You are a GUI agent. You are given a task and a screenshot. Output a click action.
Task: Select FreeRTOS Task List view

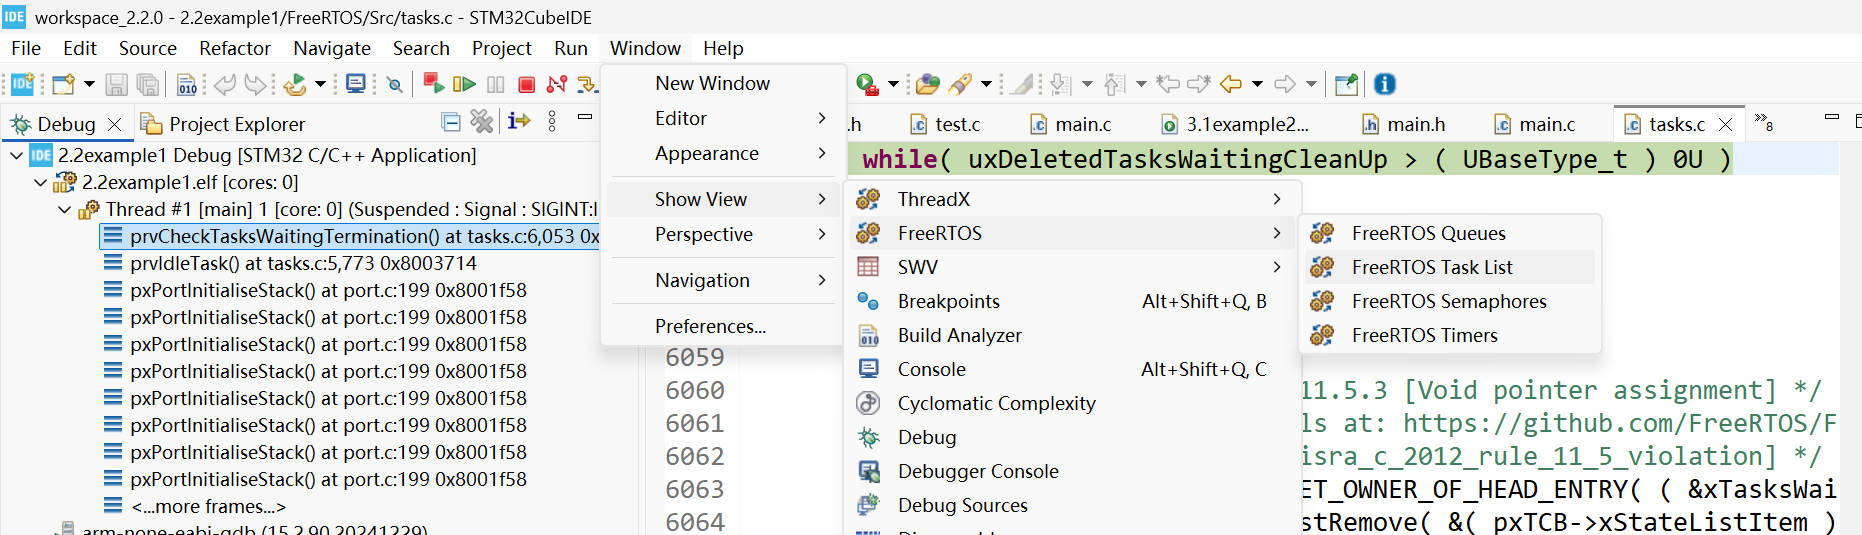pyautogui.click(x=1449, y=267)
